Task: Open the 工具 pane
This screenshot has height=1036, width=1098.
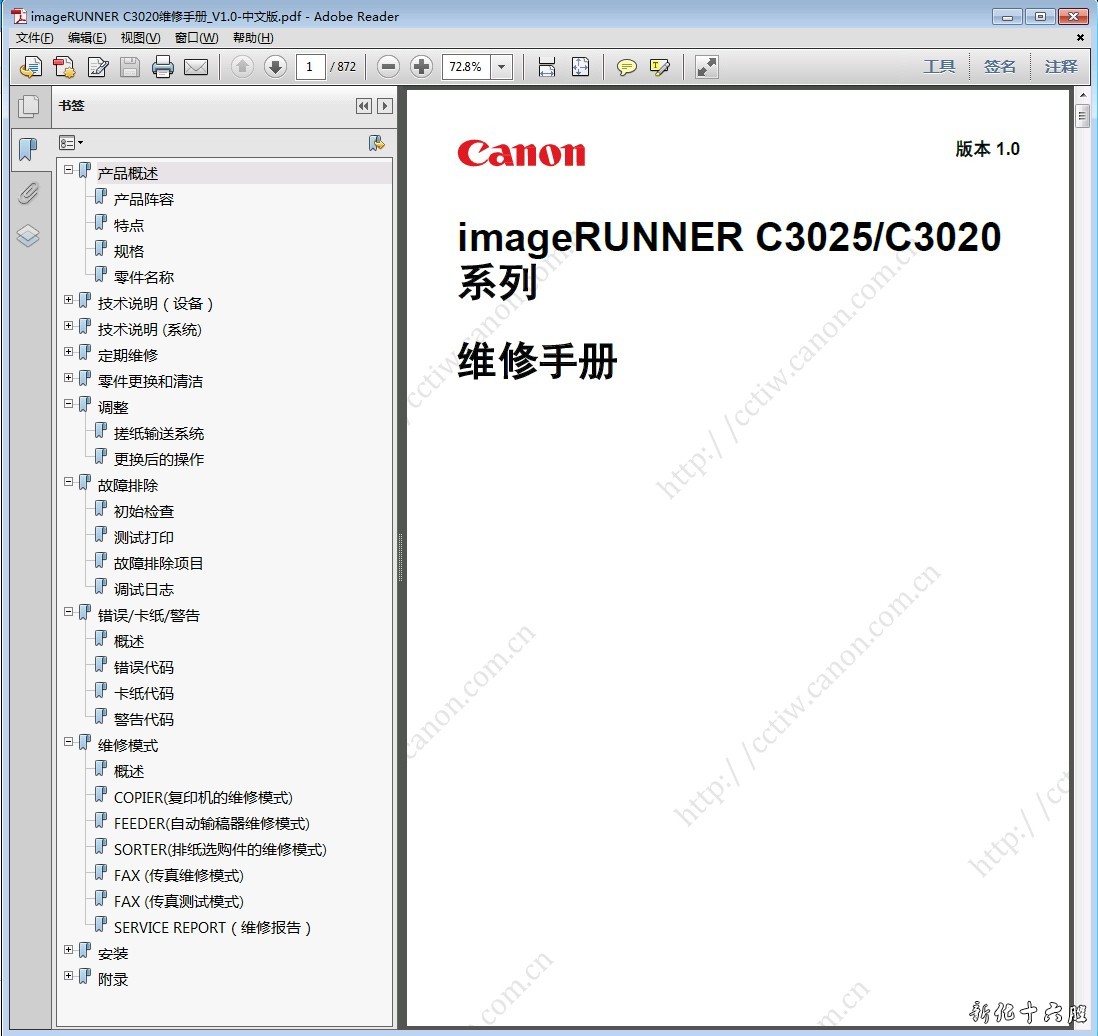Action: pyautogui.click(x=939, y=66)
